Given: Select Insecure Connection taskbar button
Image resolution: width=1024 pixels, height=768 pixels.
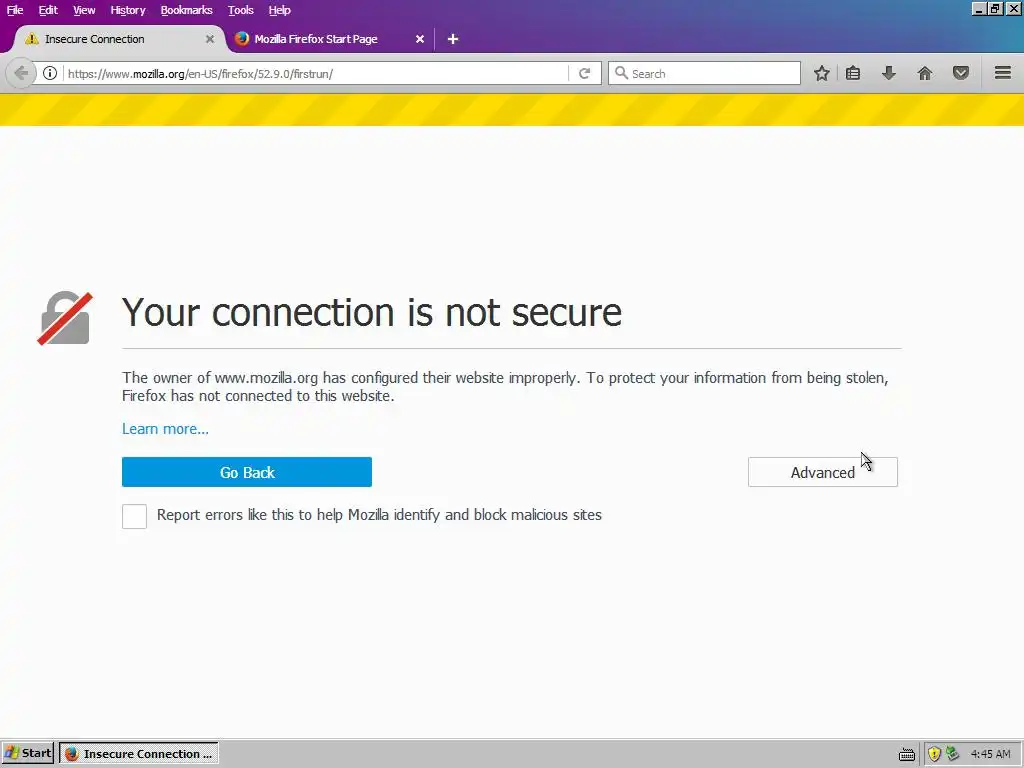Looking at the screenshot, I should [139, 754].
